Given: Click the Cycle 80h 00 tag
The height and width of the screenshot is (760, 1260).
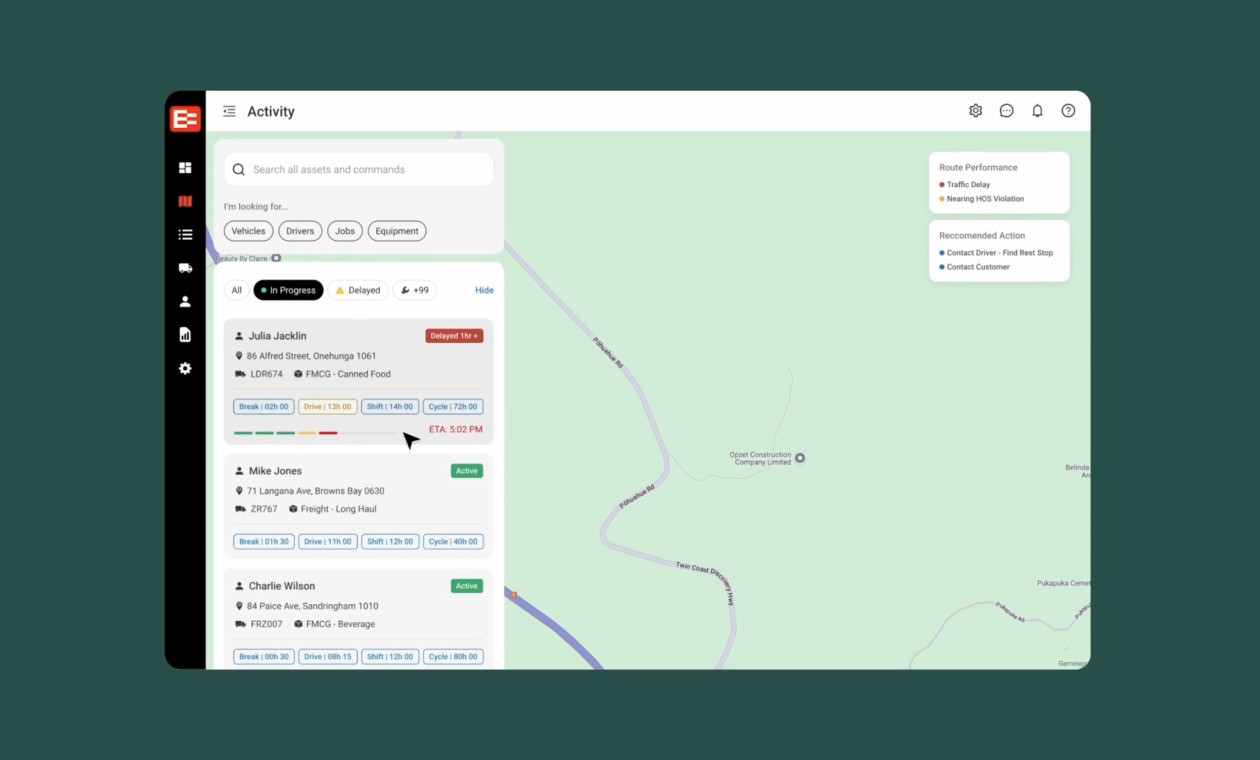Looking at the screenshot, I should pos(453,657).
